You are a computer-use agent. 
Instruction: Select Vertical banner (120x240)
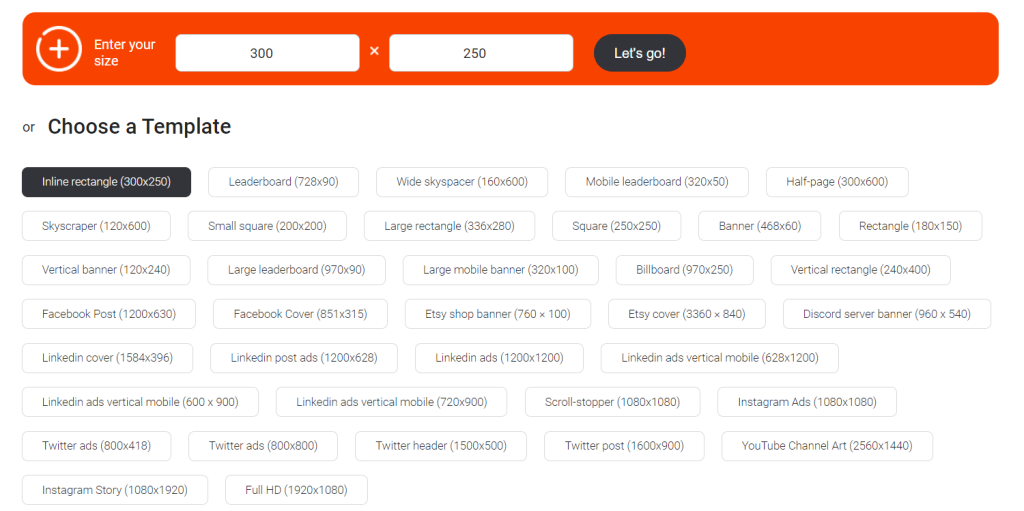pyautogui.click(x=106, y=270)
